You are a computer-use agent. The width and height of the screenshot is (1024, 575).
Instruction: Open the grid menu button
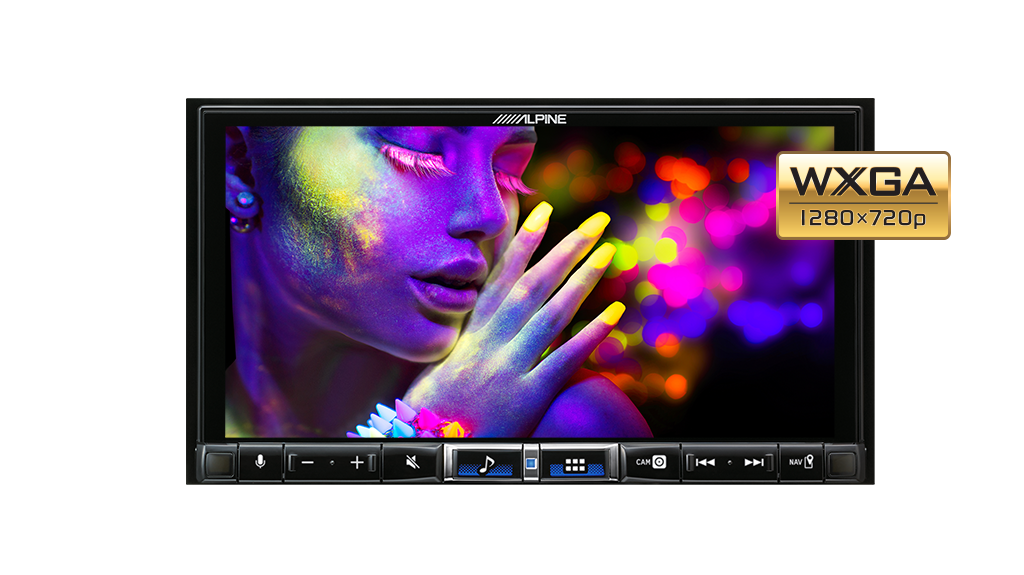[x=574, y=464]
